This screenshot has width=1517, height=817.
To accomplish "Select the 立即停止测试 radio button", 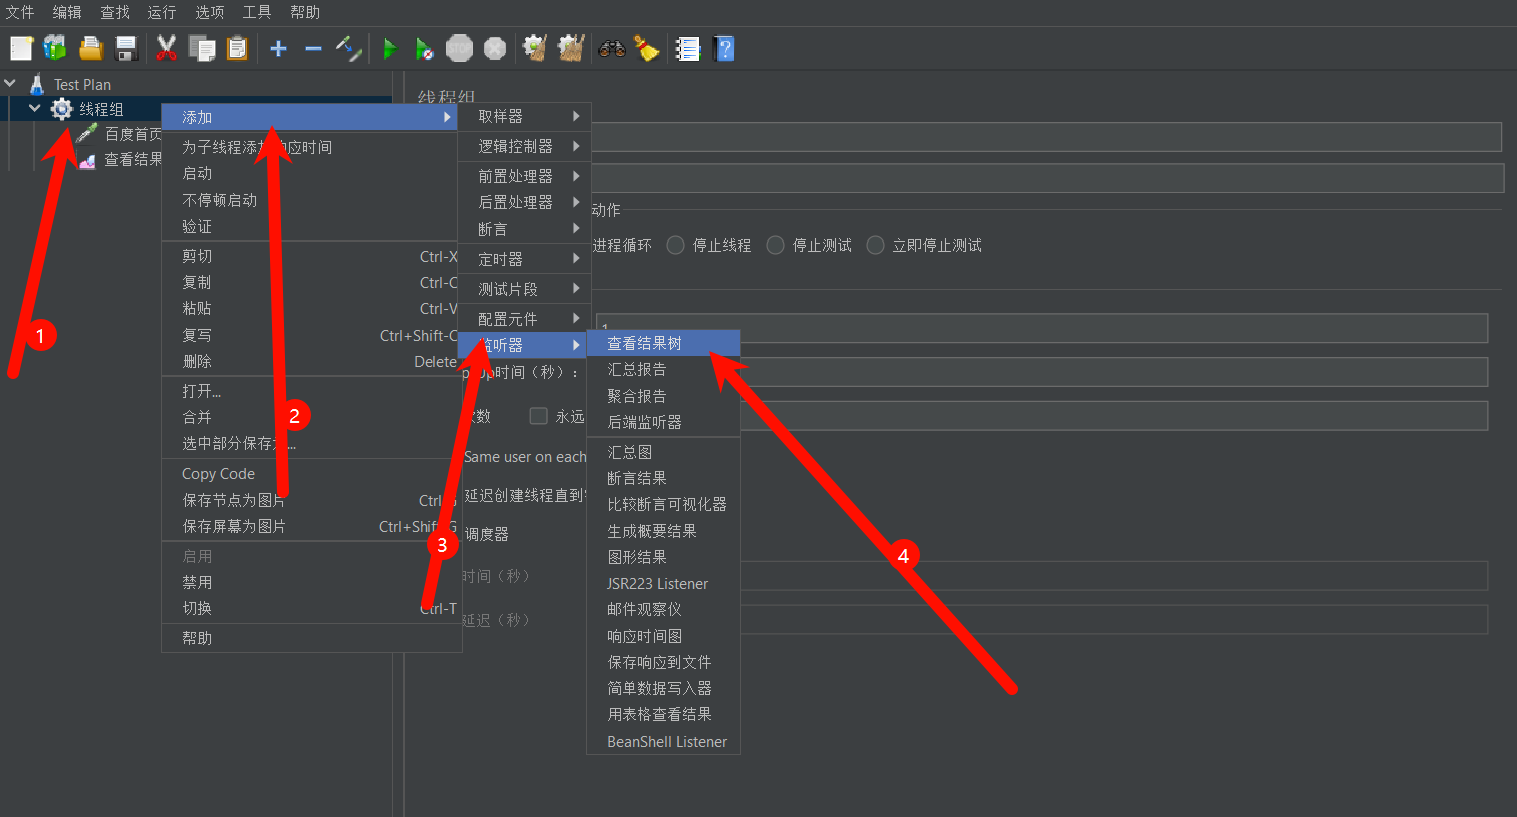I will [875, 244].
